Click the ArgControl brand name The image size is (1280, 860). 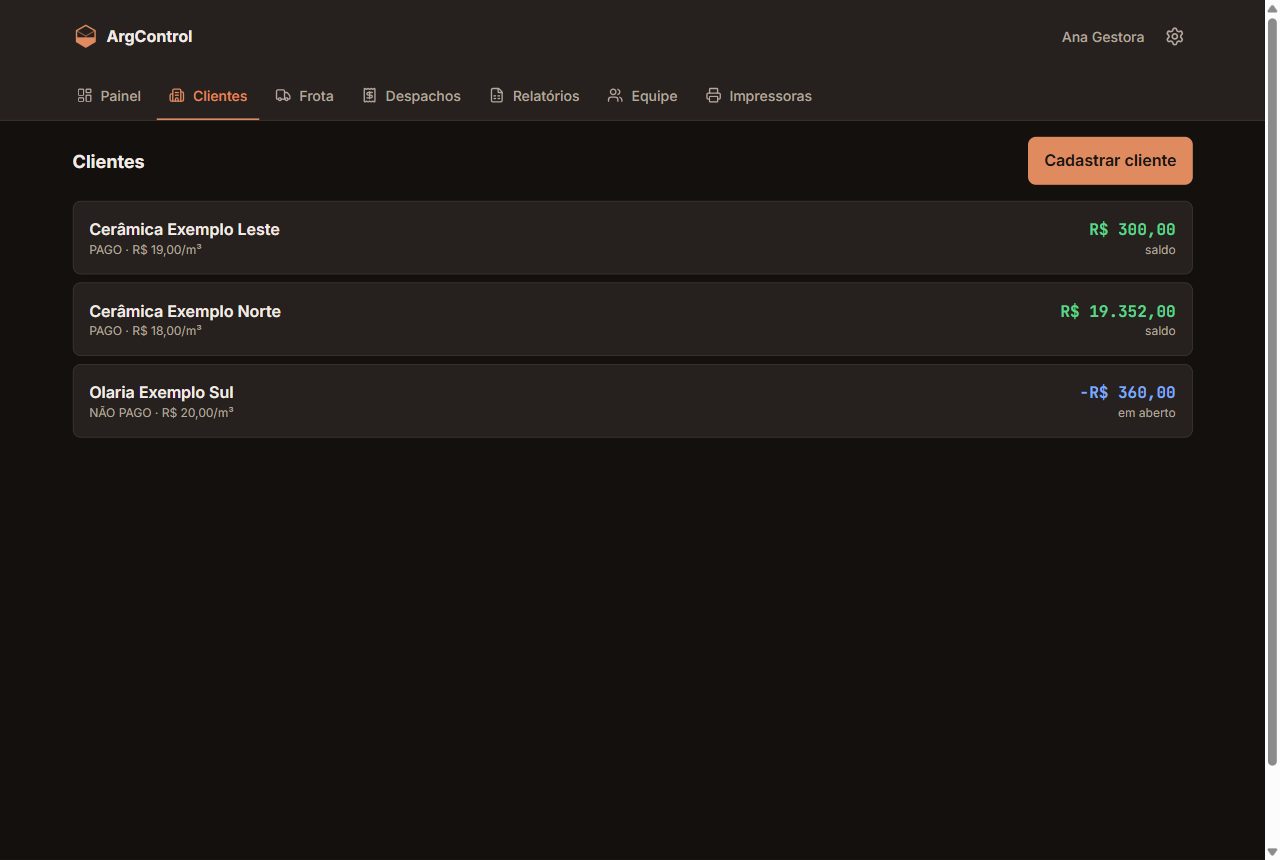pyautogui.click(x=149, y=37)
